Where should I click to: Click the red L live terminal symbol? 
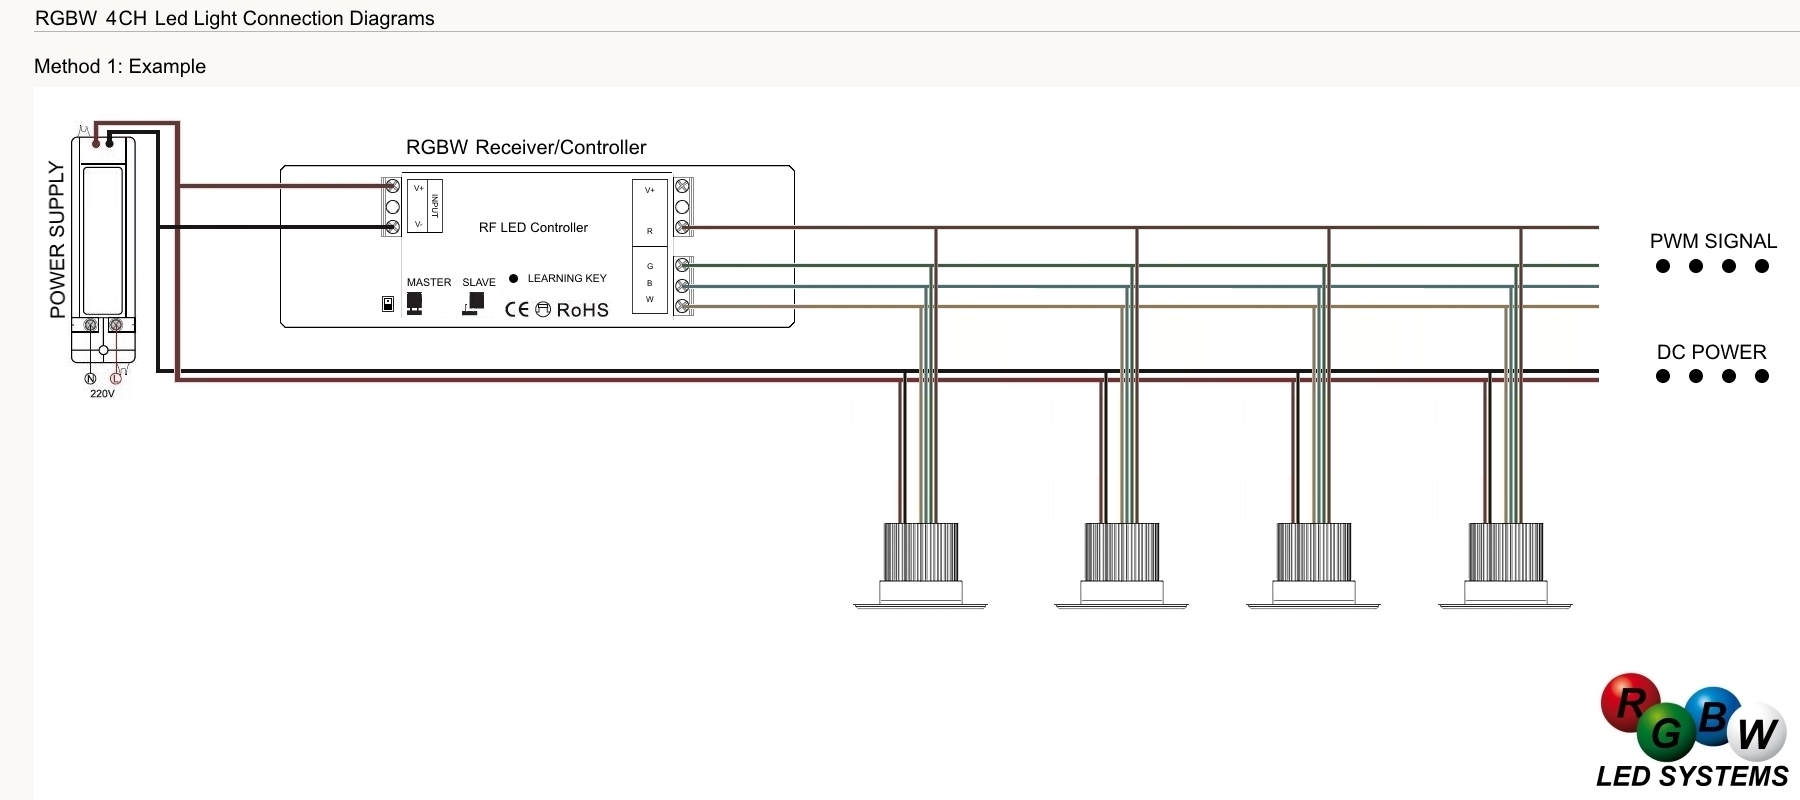[x=116, y=378]
